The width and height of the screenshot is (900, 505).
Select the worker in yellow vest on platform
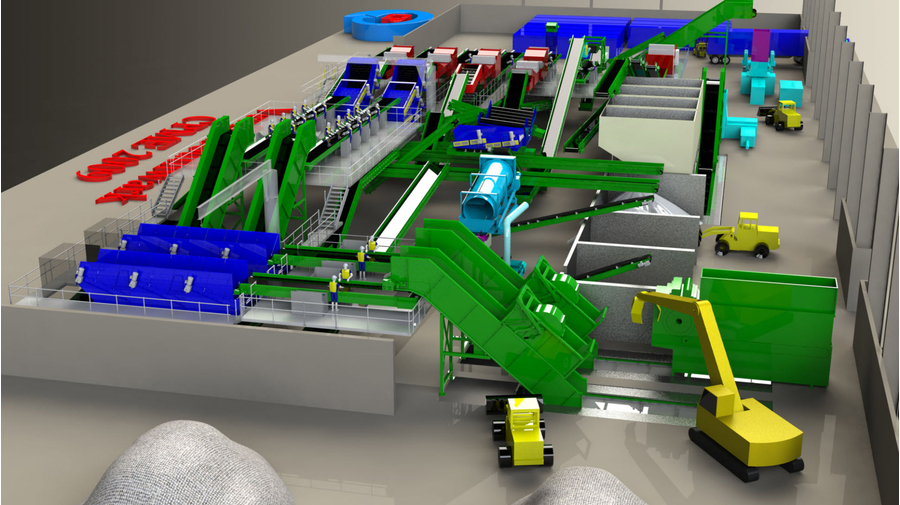pyautogui.click(x=333, y=291)
